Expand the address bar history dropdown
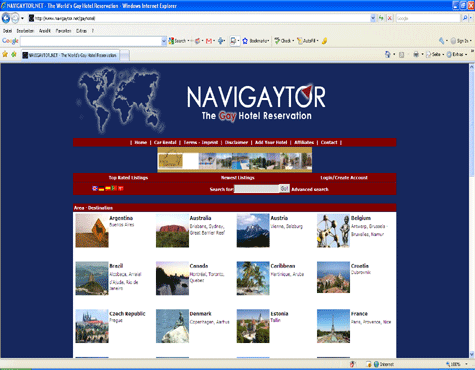 point(373,18)
